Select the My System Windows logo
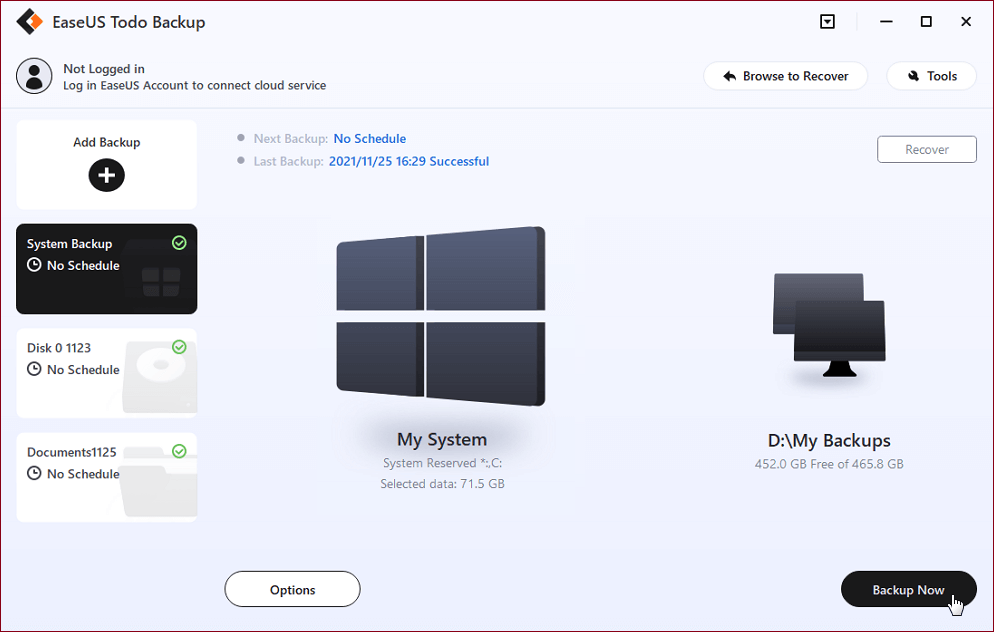 441,315
